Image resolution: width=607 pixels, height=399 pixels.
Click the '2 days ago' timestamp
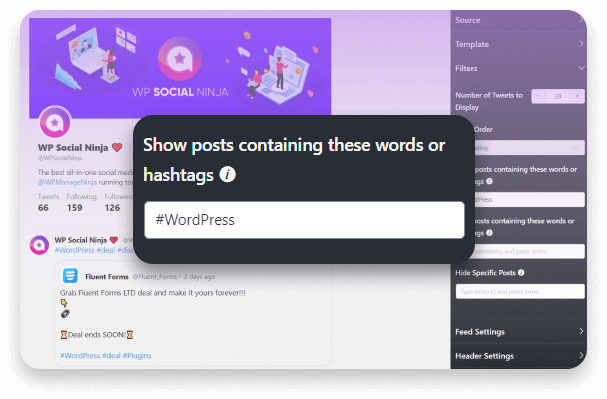(199, 277)
